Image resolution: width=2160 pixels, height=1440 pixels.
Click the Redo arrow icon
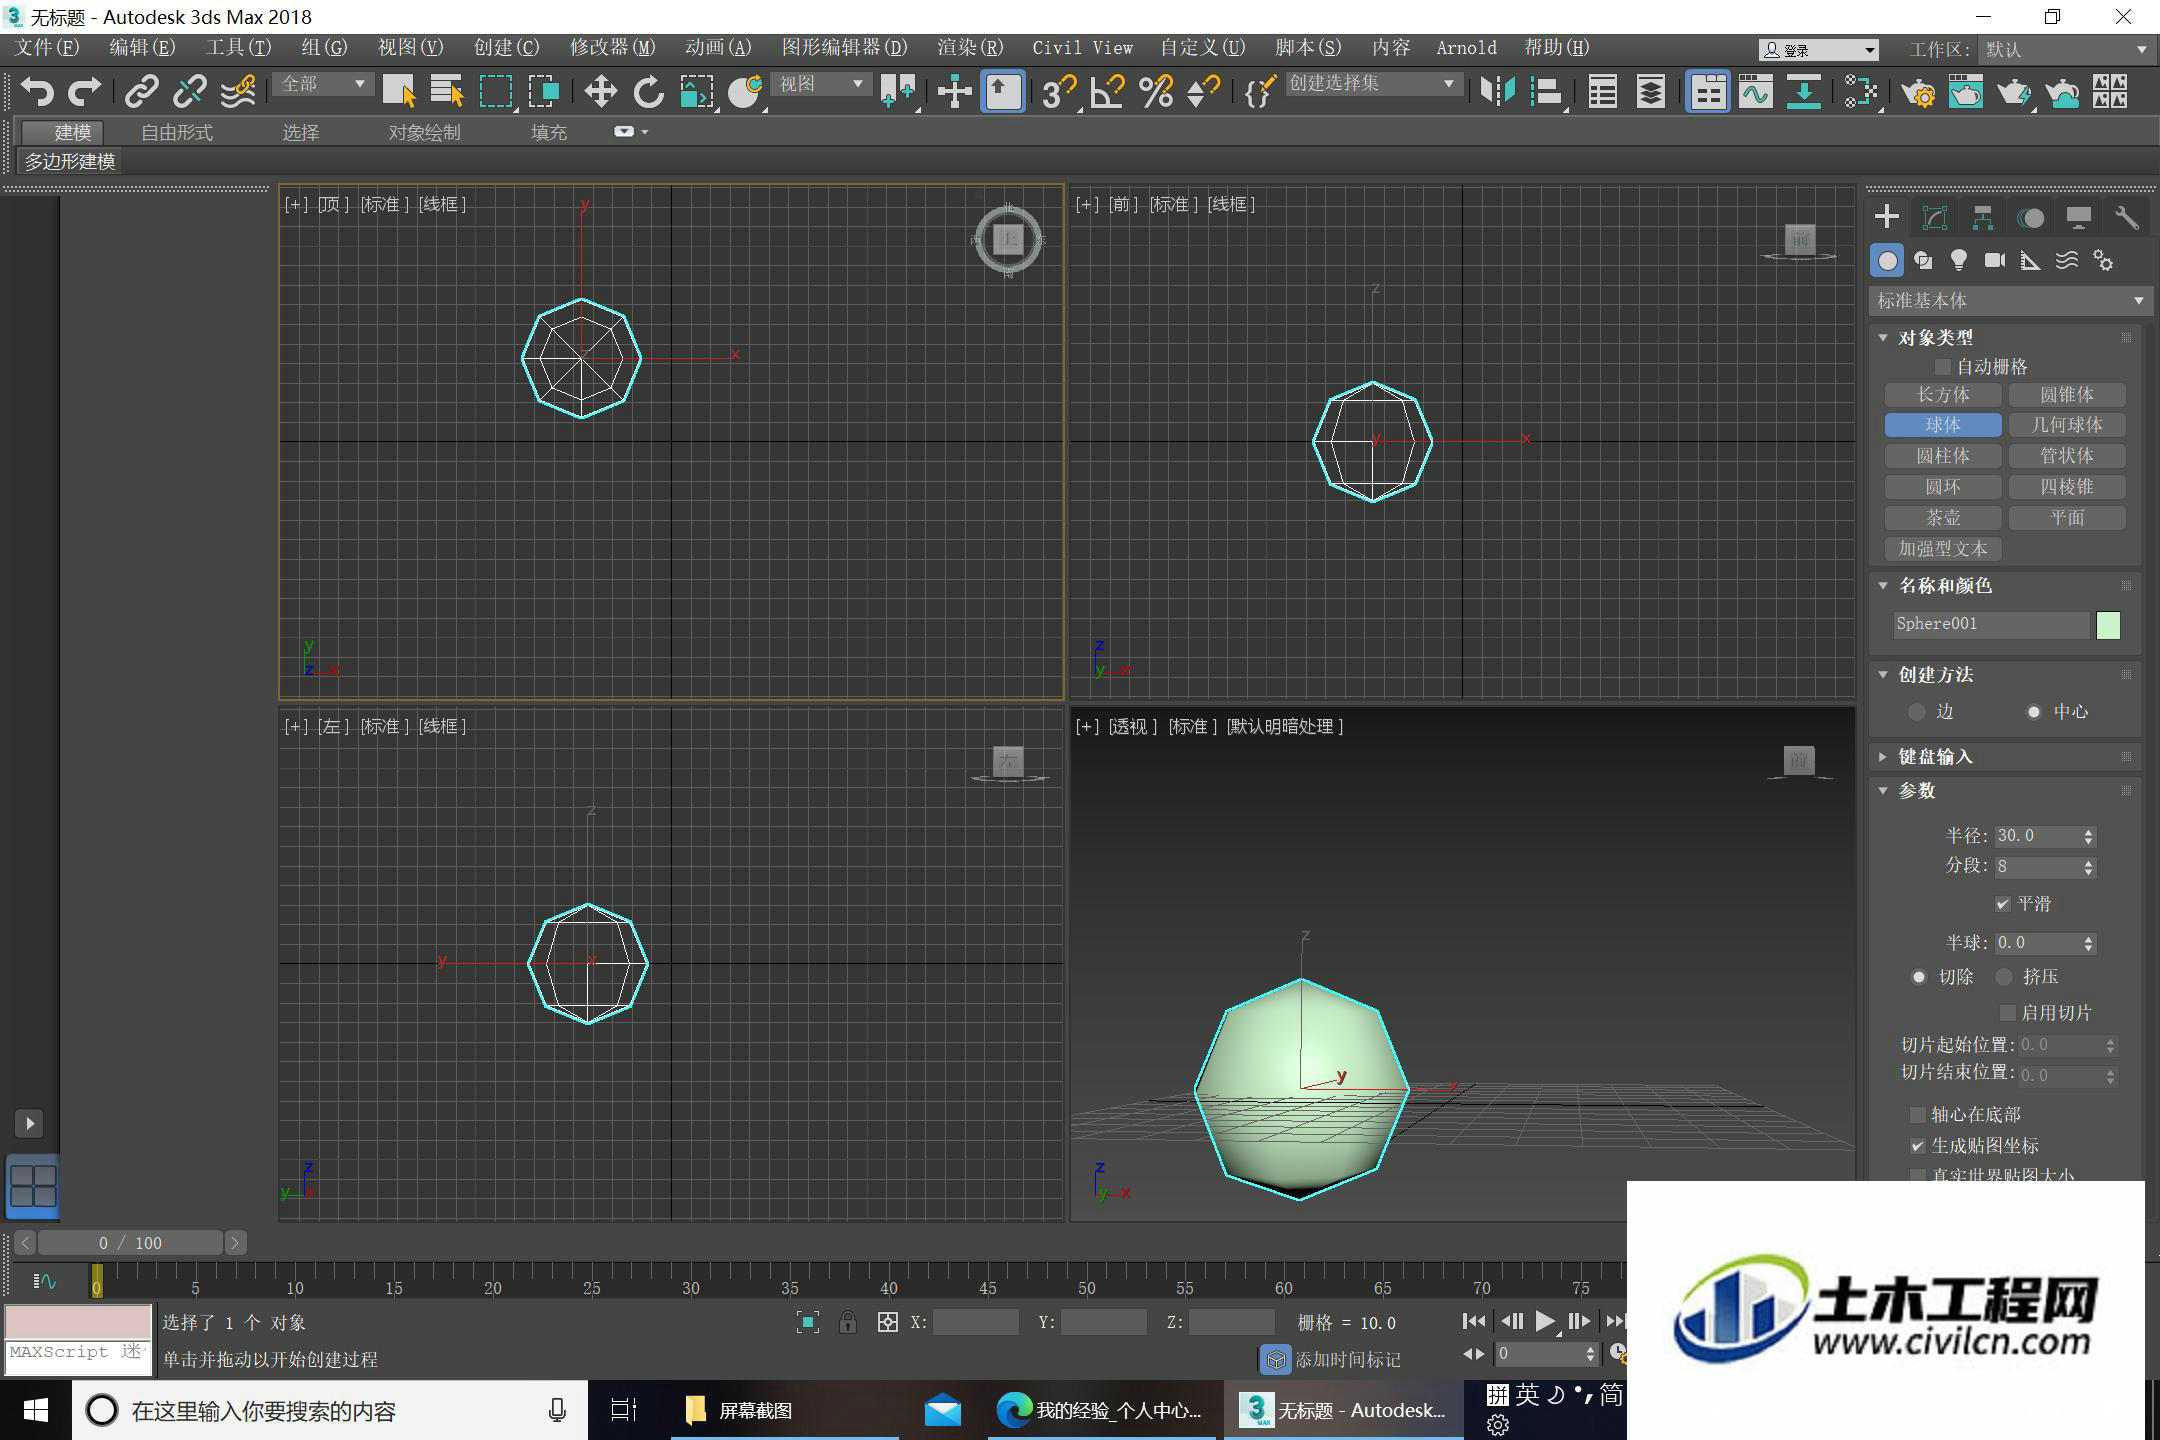tap(85, 92)
